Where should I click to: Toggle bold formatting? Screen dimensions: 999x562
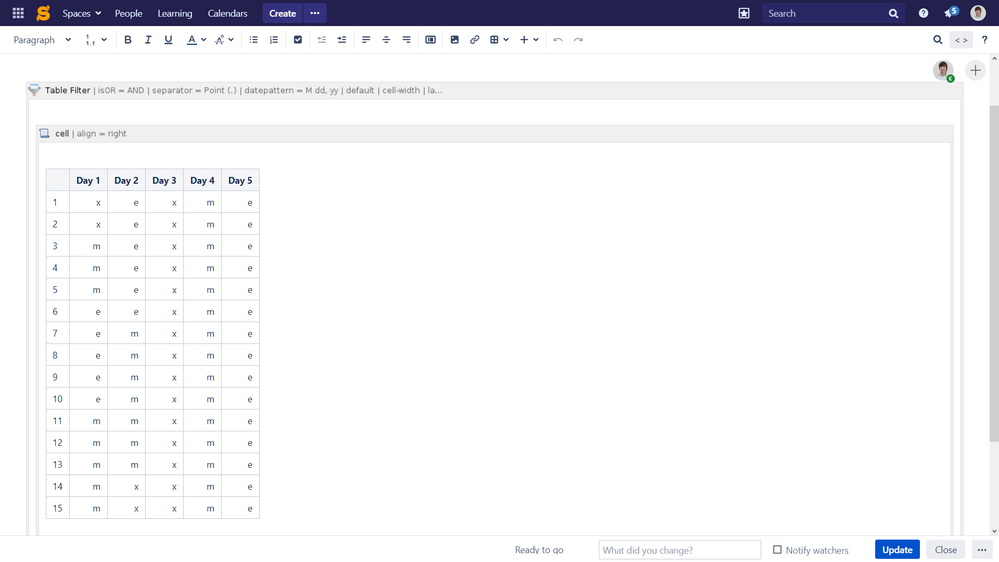click(x=127, y=40)
